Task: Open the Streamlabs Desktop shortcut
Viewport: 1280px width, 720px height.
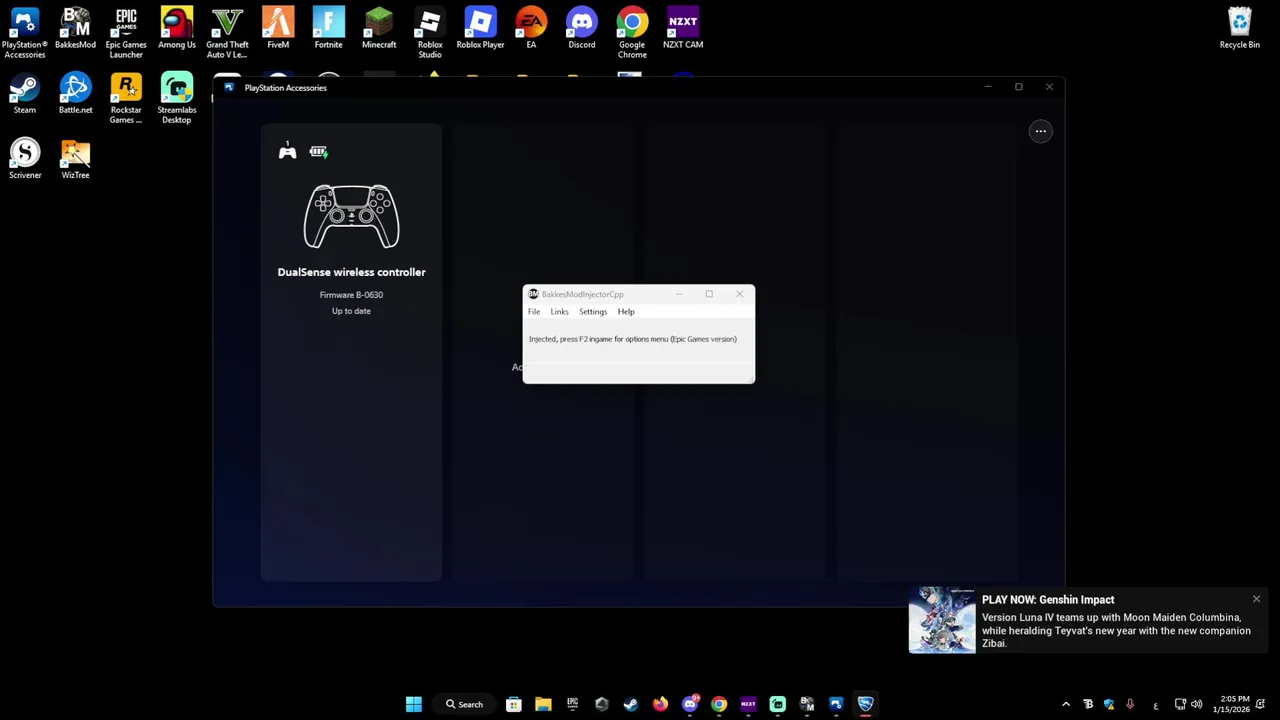Action: tap(176, 98)
